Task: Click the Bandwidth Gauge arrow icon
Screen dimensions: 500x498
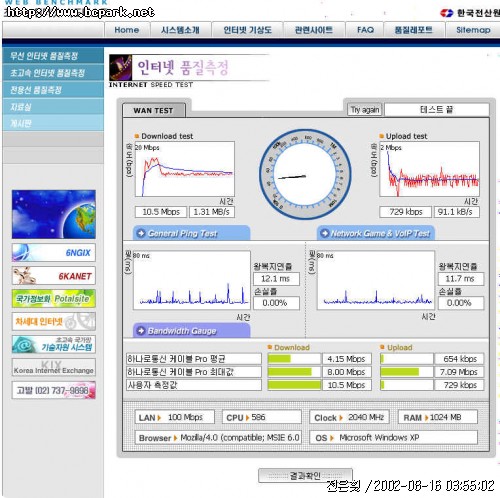Action: [x=141, y=331]
